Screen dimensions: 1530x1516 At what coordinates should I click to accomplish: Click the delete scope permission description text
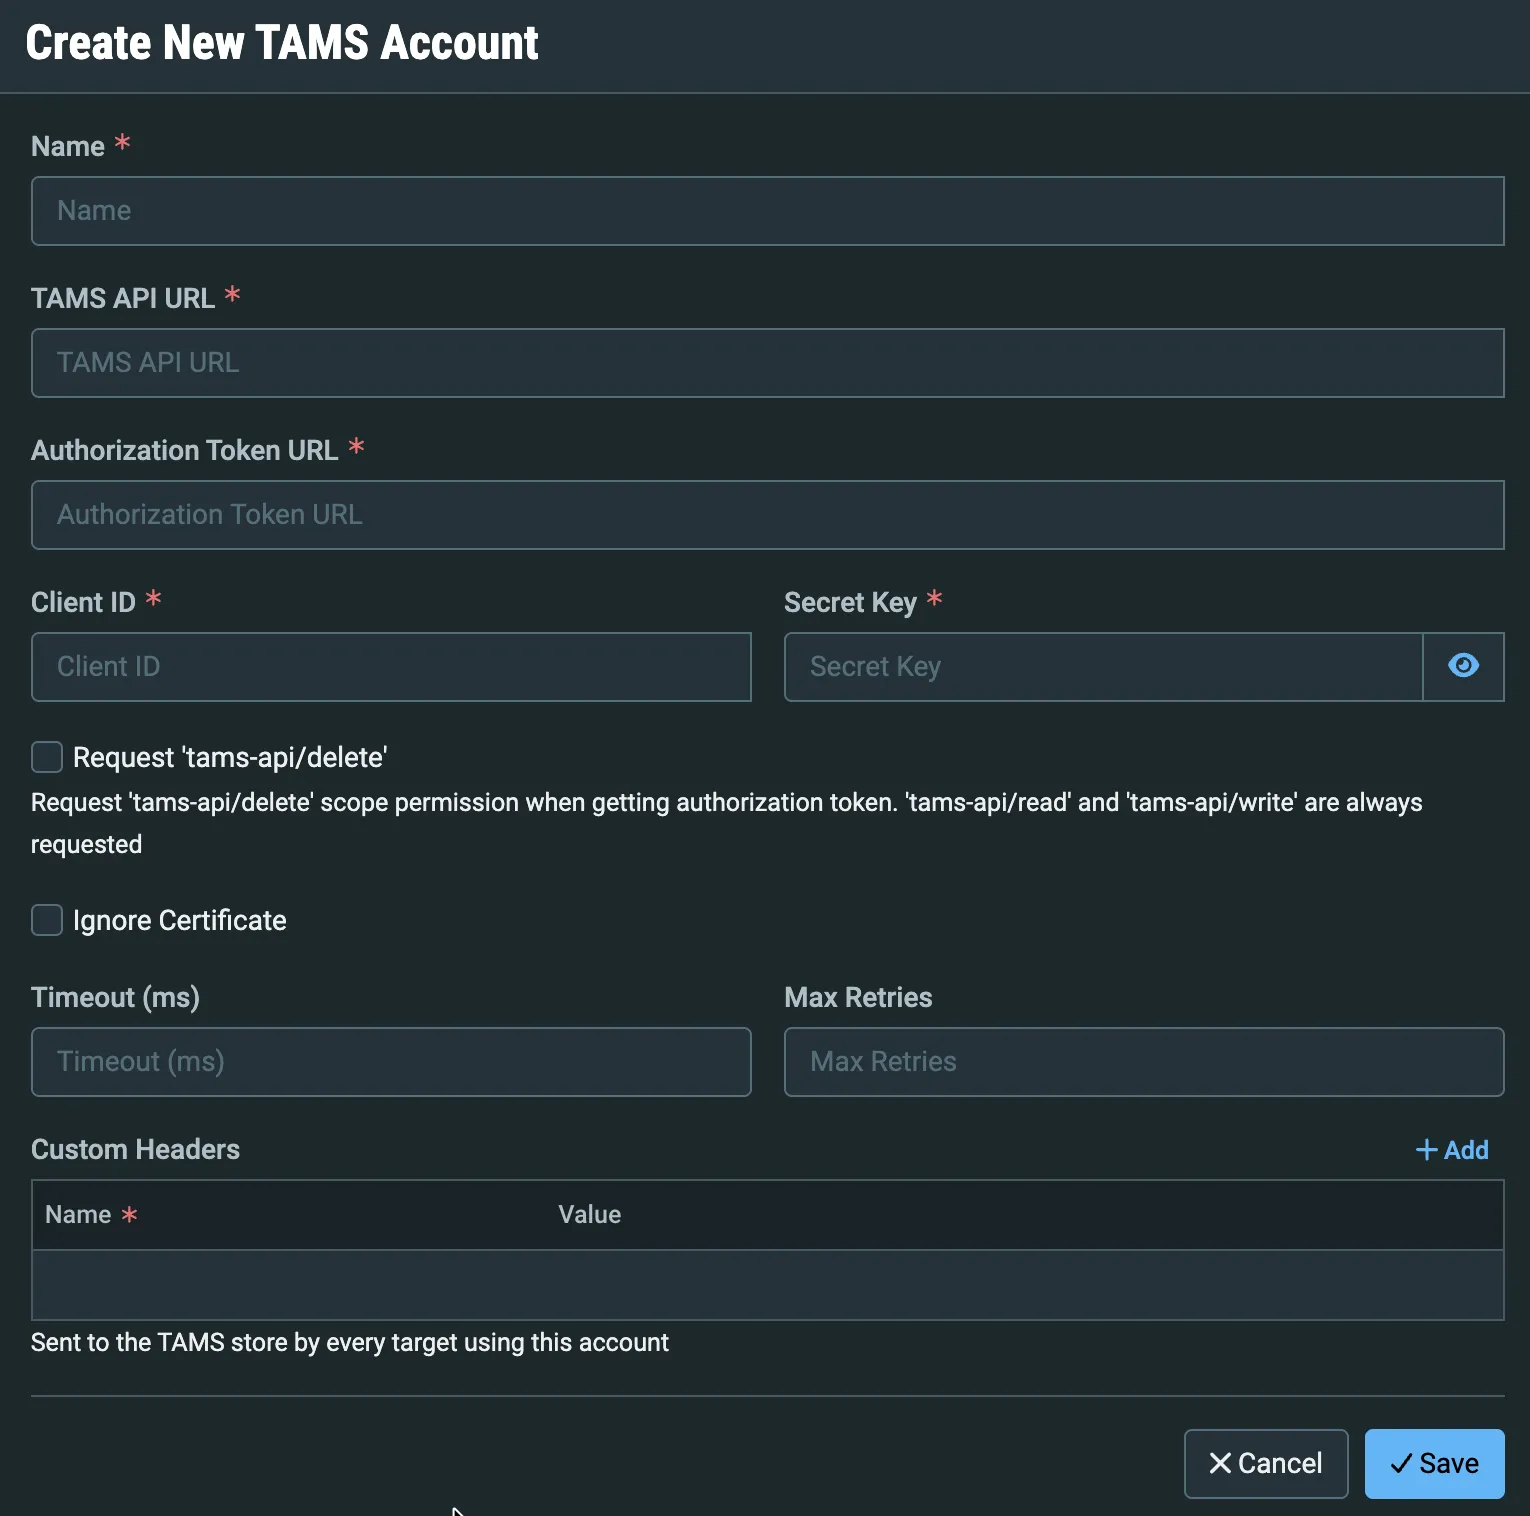pyautogui.click(x=727, y=823)
